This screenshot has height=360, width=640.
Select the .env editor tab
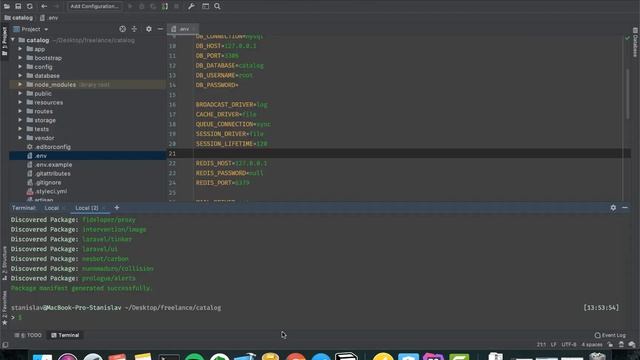click(182, 29)
